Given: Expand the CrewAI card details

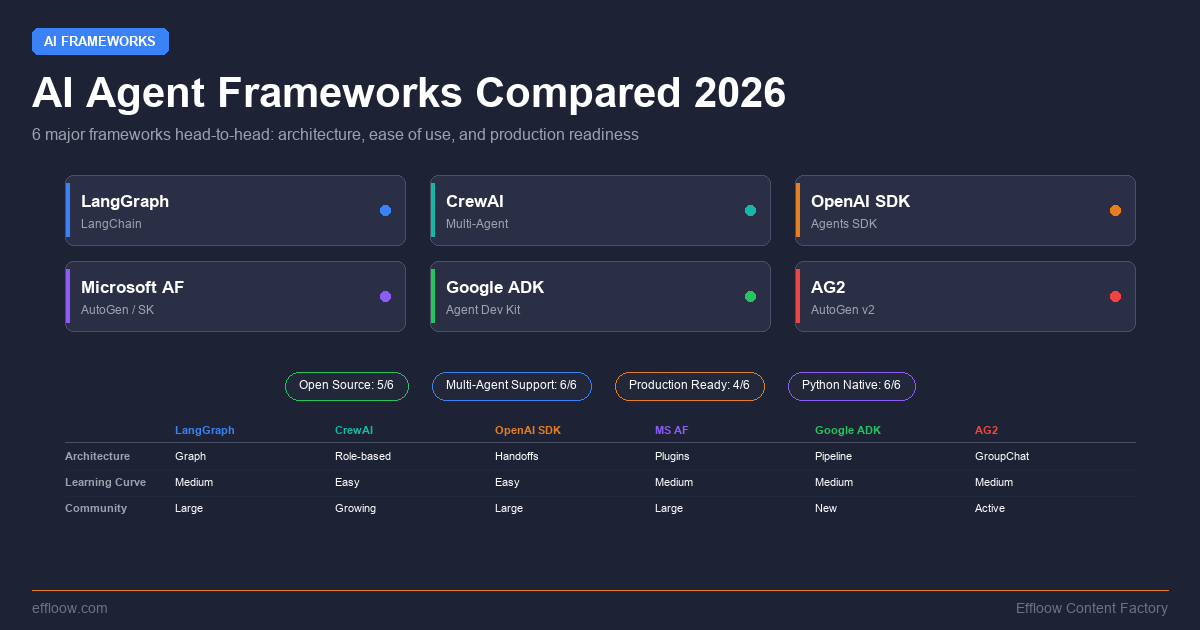Looking at the screenshot, I should coord(600,210).
